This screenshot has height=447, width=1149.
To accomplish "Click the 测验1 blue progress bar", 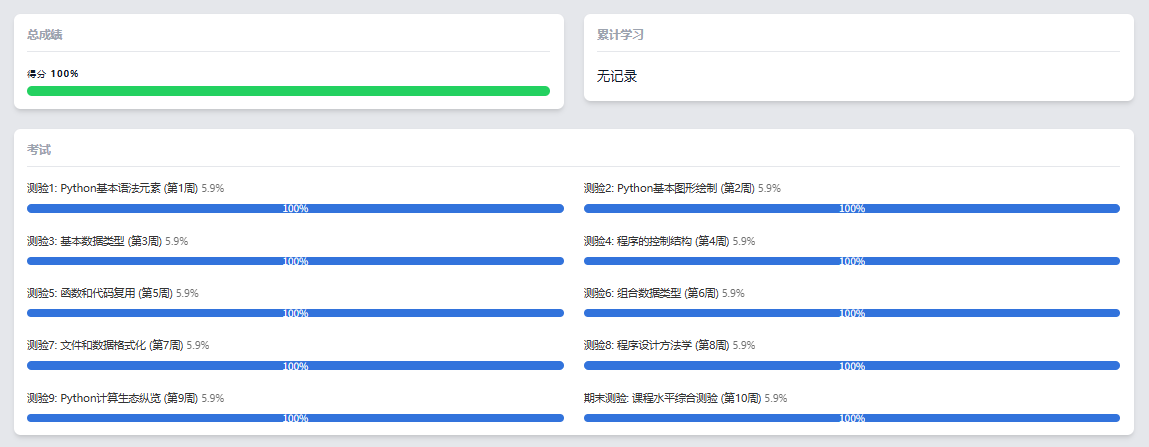I will (x=295, y=209).
